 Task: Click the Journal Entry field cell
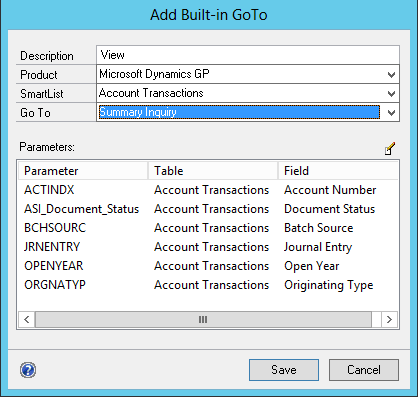pos(318,247)
